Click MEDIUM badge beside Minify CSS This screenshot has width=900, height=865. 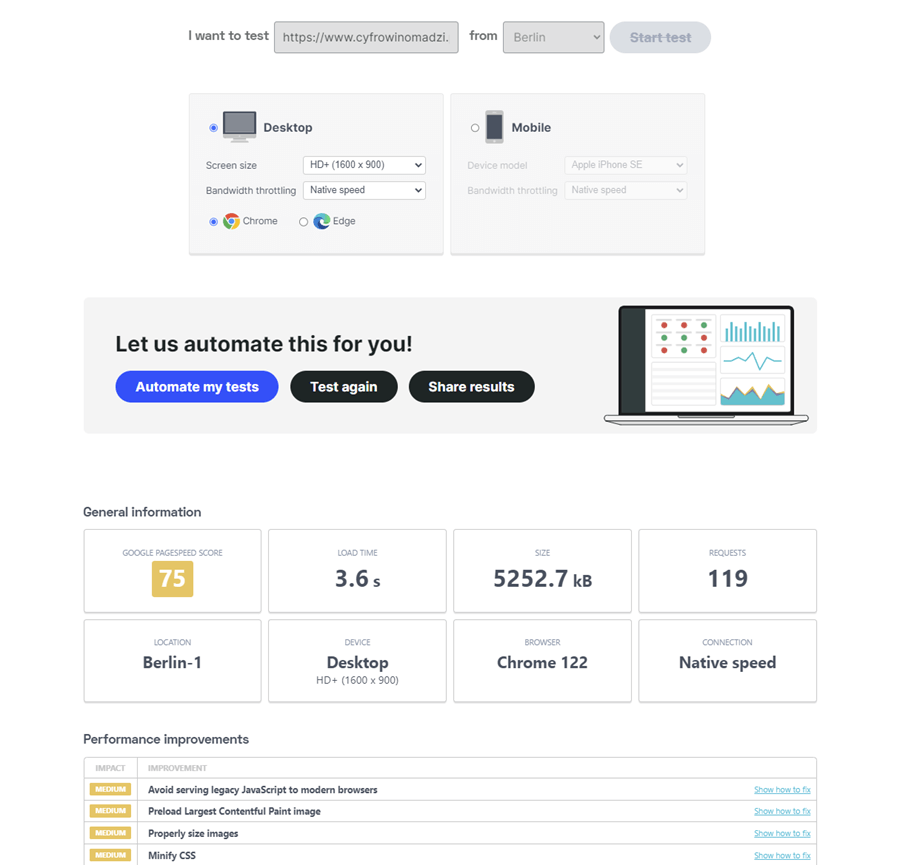pos(110,855)
